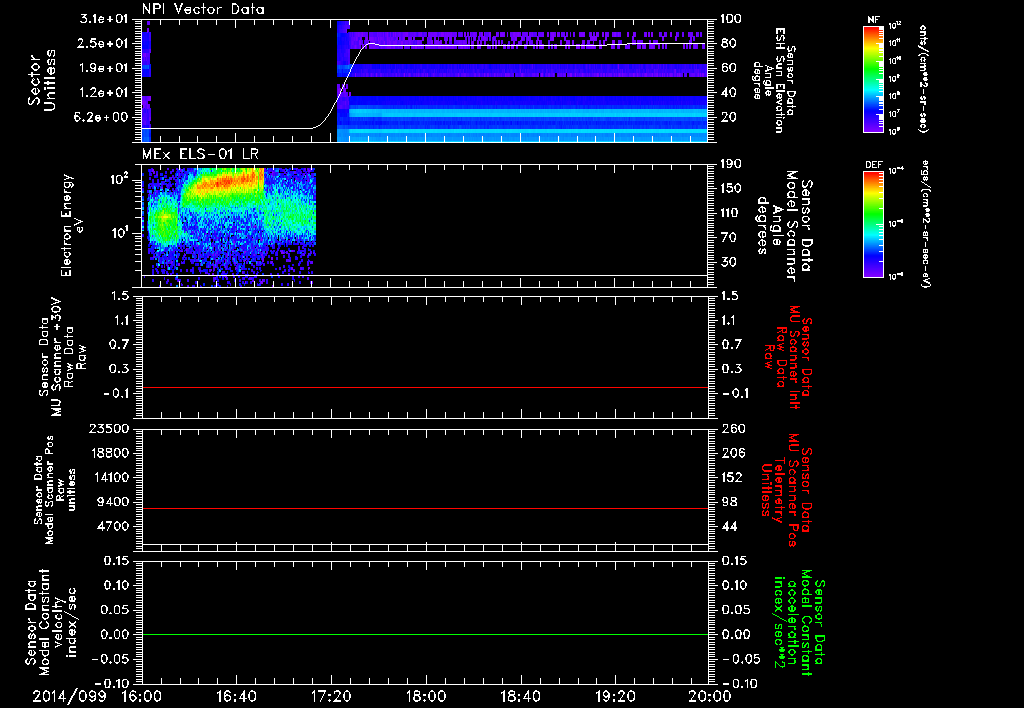Click the 2014/099 date label

coord(68,695)
